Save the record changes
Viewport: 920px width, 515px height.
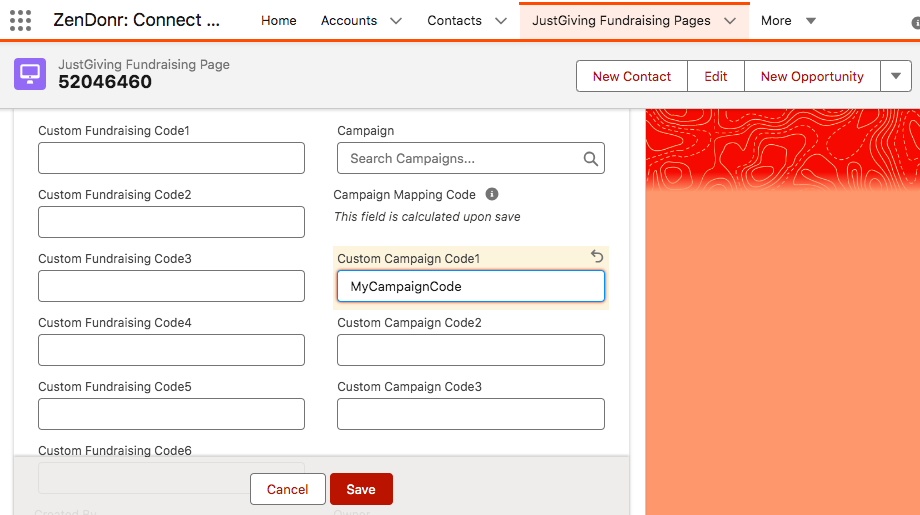point(361,489)
